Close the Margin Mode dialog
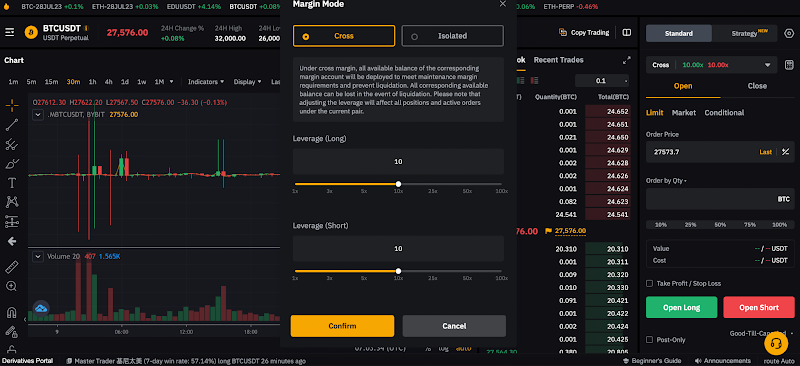The image size is (800, 366). (x=503, y=4)
